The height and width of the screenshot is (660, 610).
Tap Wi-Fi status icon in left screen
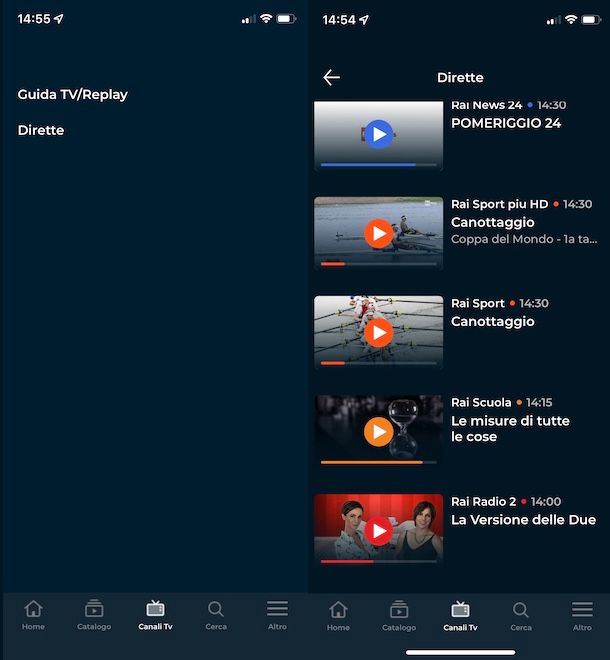pos(266,19)
